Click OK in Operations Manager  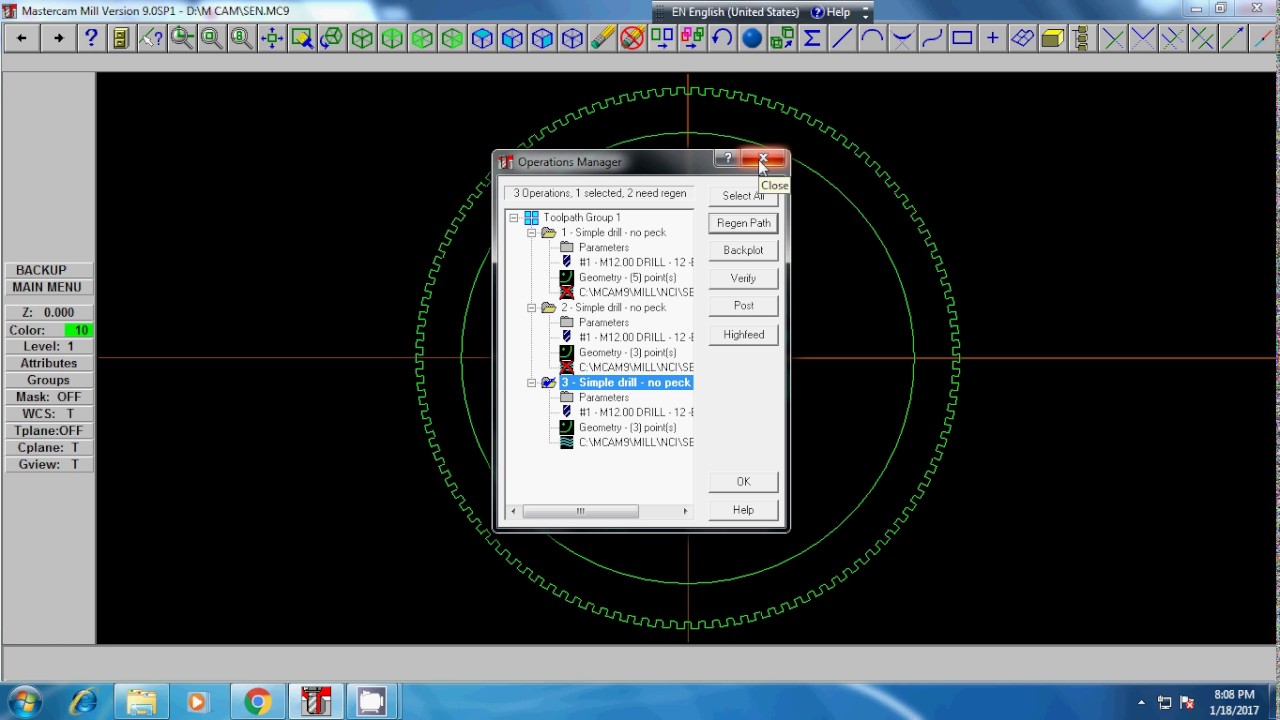743,482
